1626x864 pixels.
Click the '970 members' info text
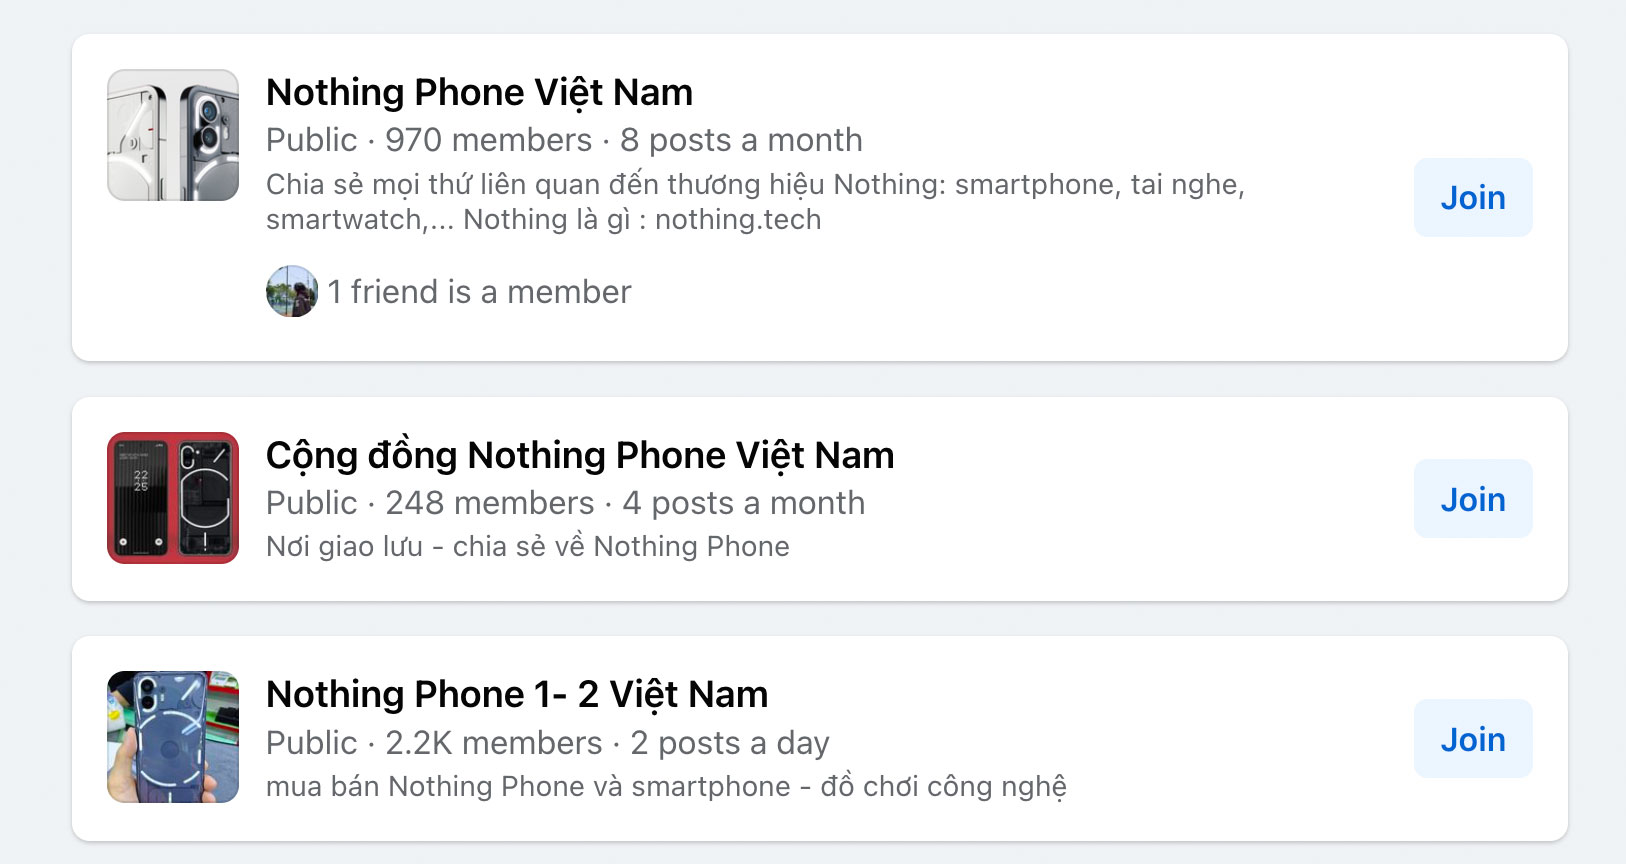(x=489, y=140)
